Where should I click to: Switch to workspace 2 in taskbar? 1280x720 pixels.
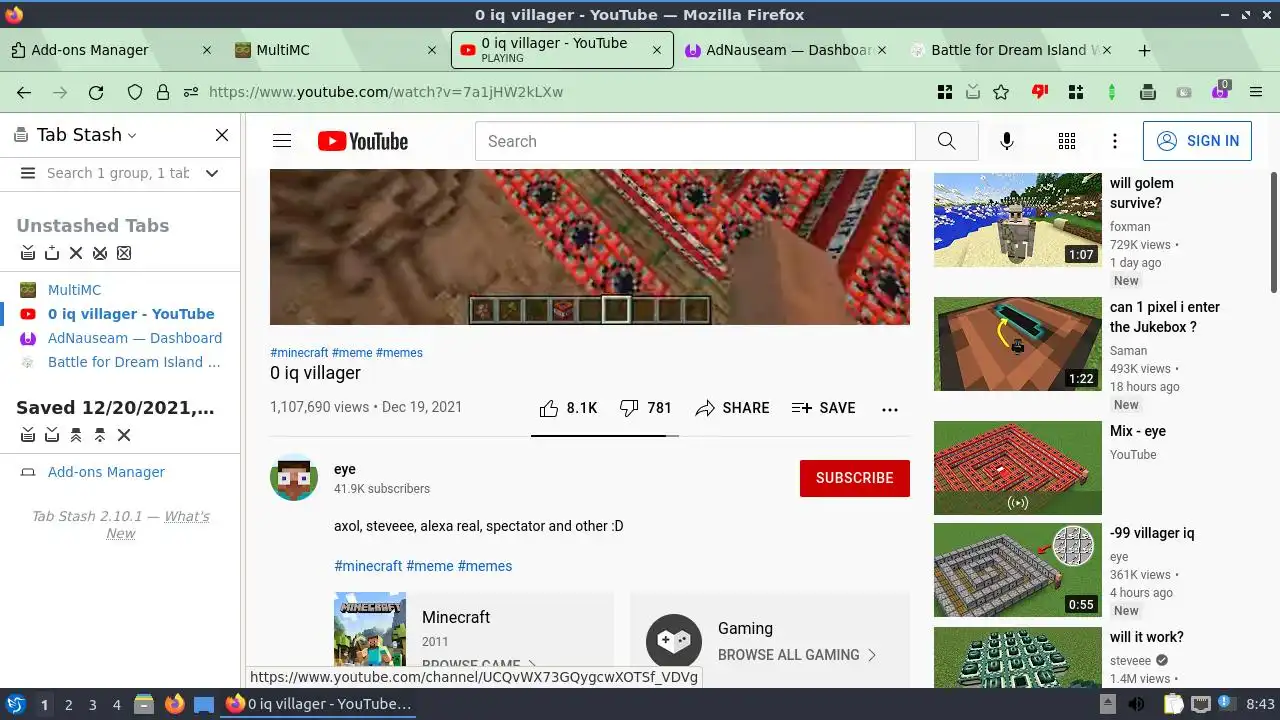pos(69,705)
